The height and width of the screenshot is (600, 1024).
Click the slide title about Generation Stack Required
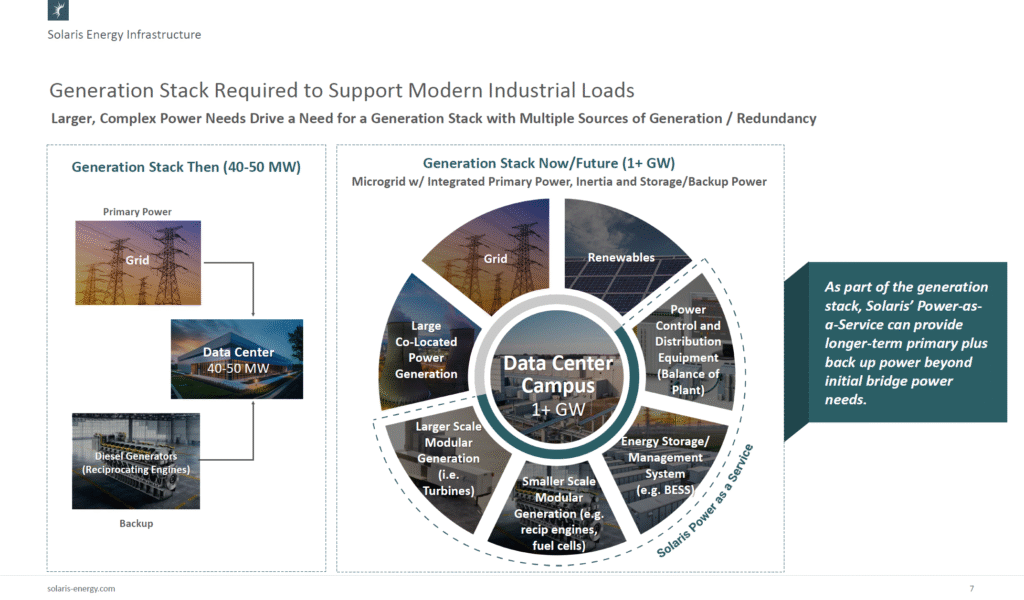pos(342,90)
